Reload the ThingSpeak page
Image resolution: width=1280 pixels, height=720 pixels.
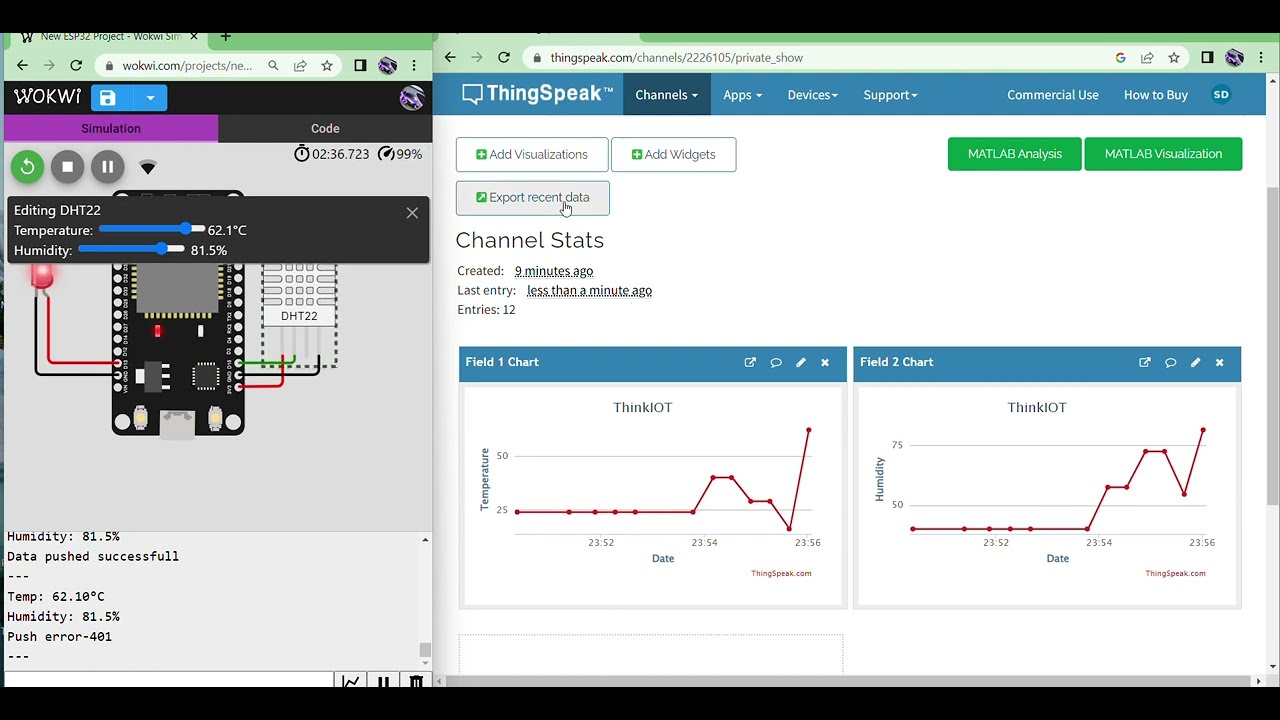click(504, 58)
